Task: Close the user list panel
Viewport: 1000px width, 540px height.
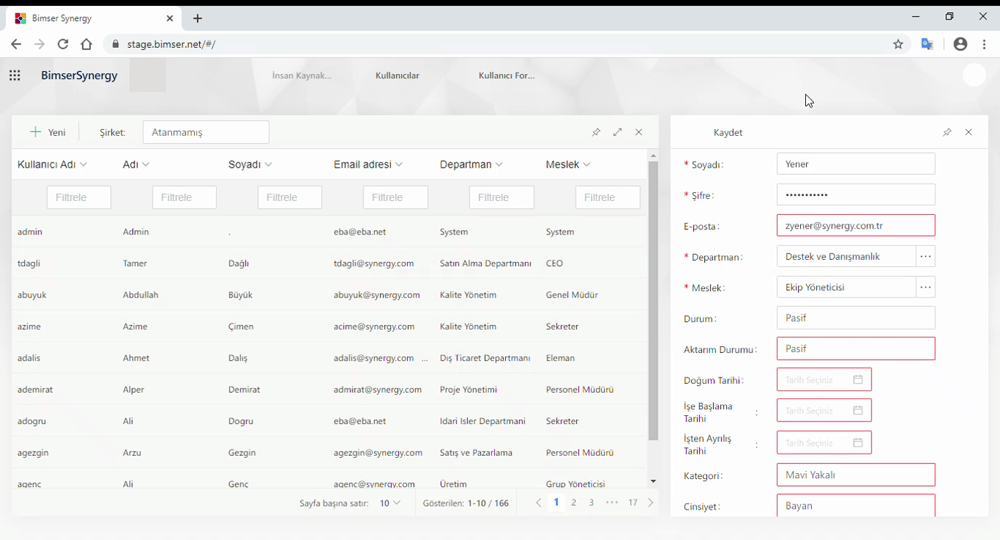Action: [x=639, y=132]
